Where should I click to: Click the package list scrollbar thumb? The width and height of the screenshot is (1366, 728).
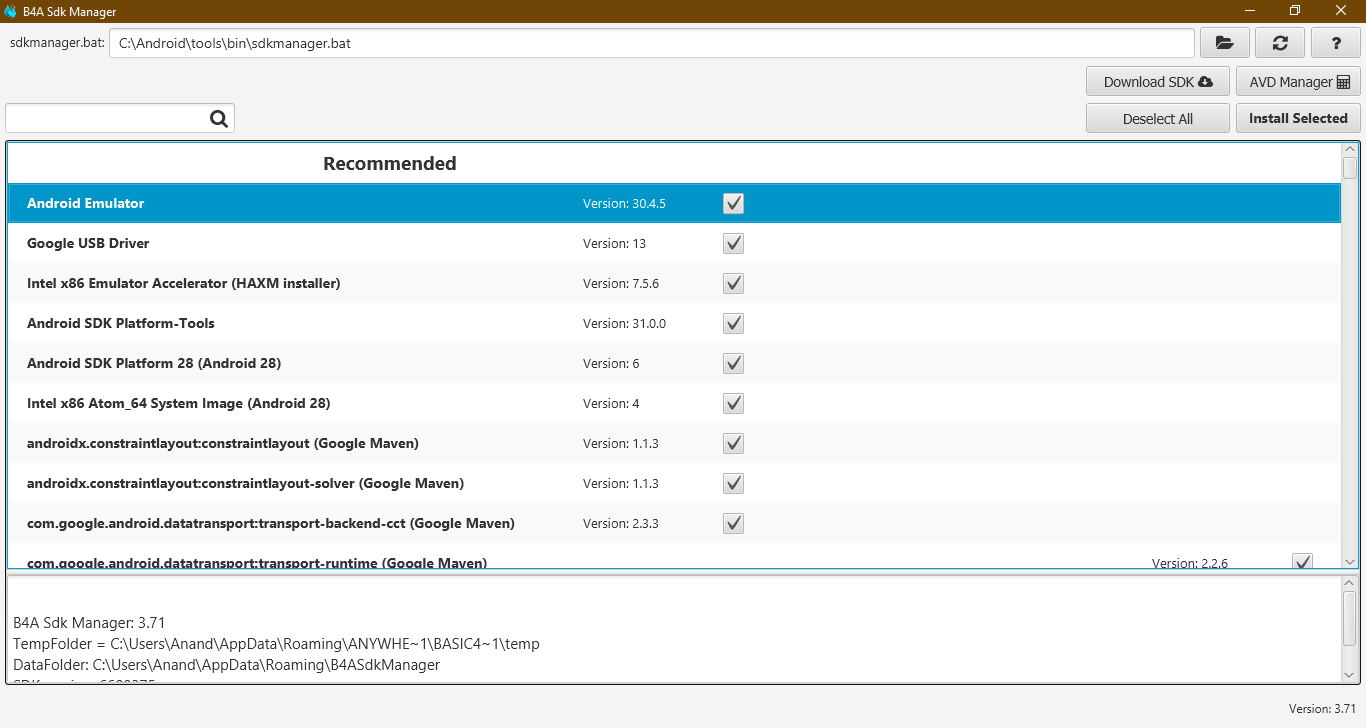(x=1350, y=167)
